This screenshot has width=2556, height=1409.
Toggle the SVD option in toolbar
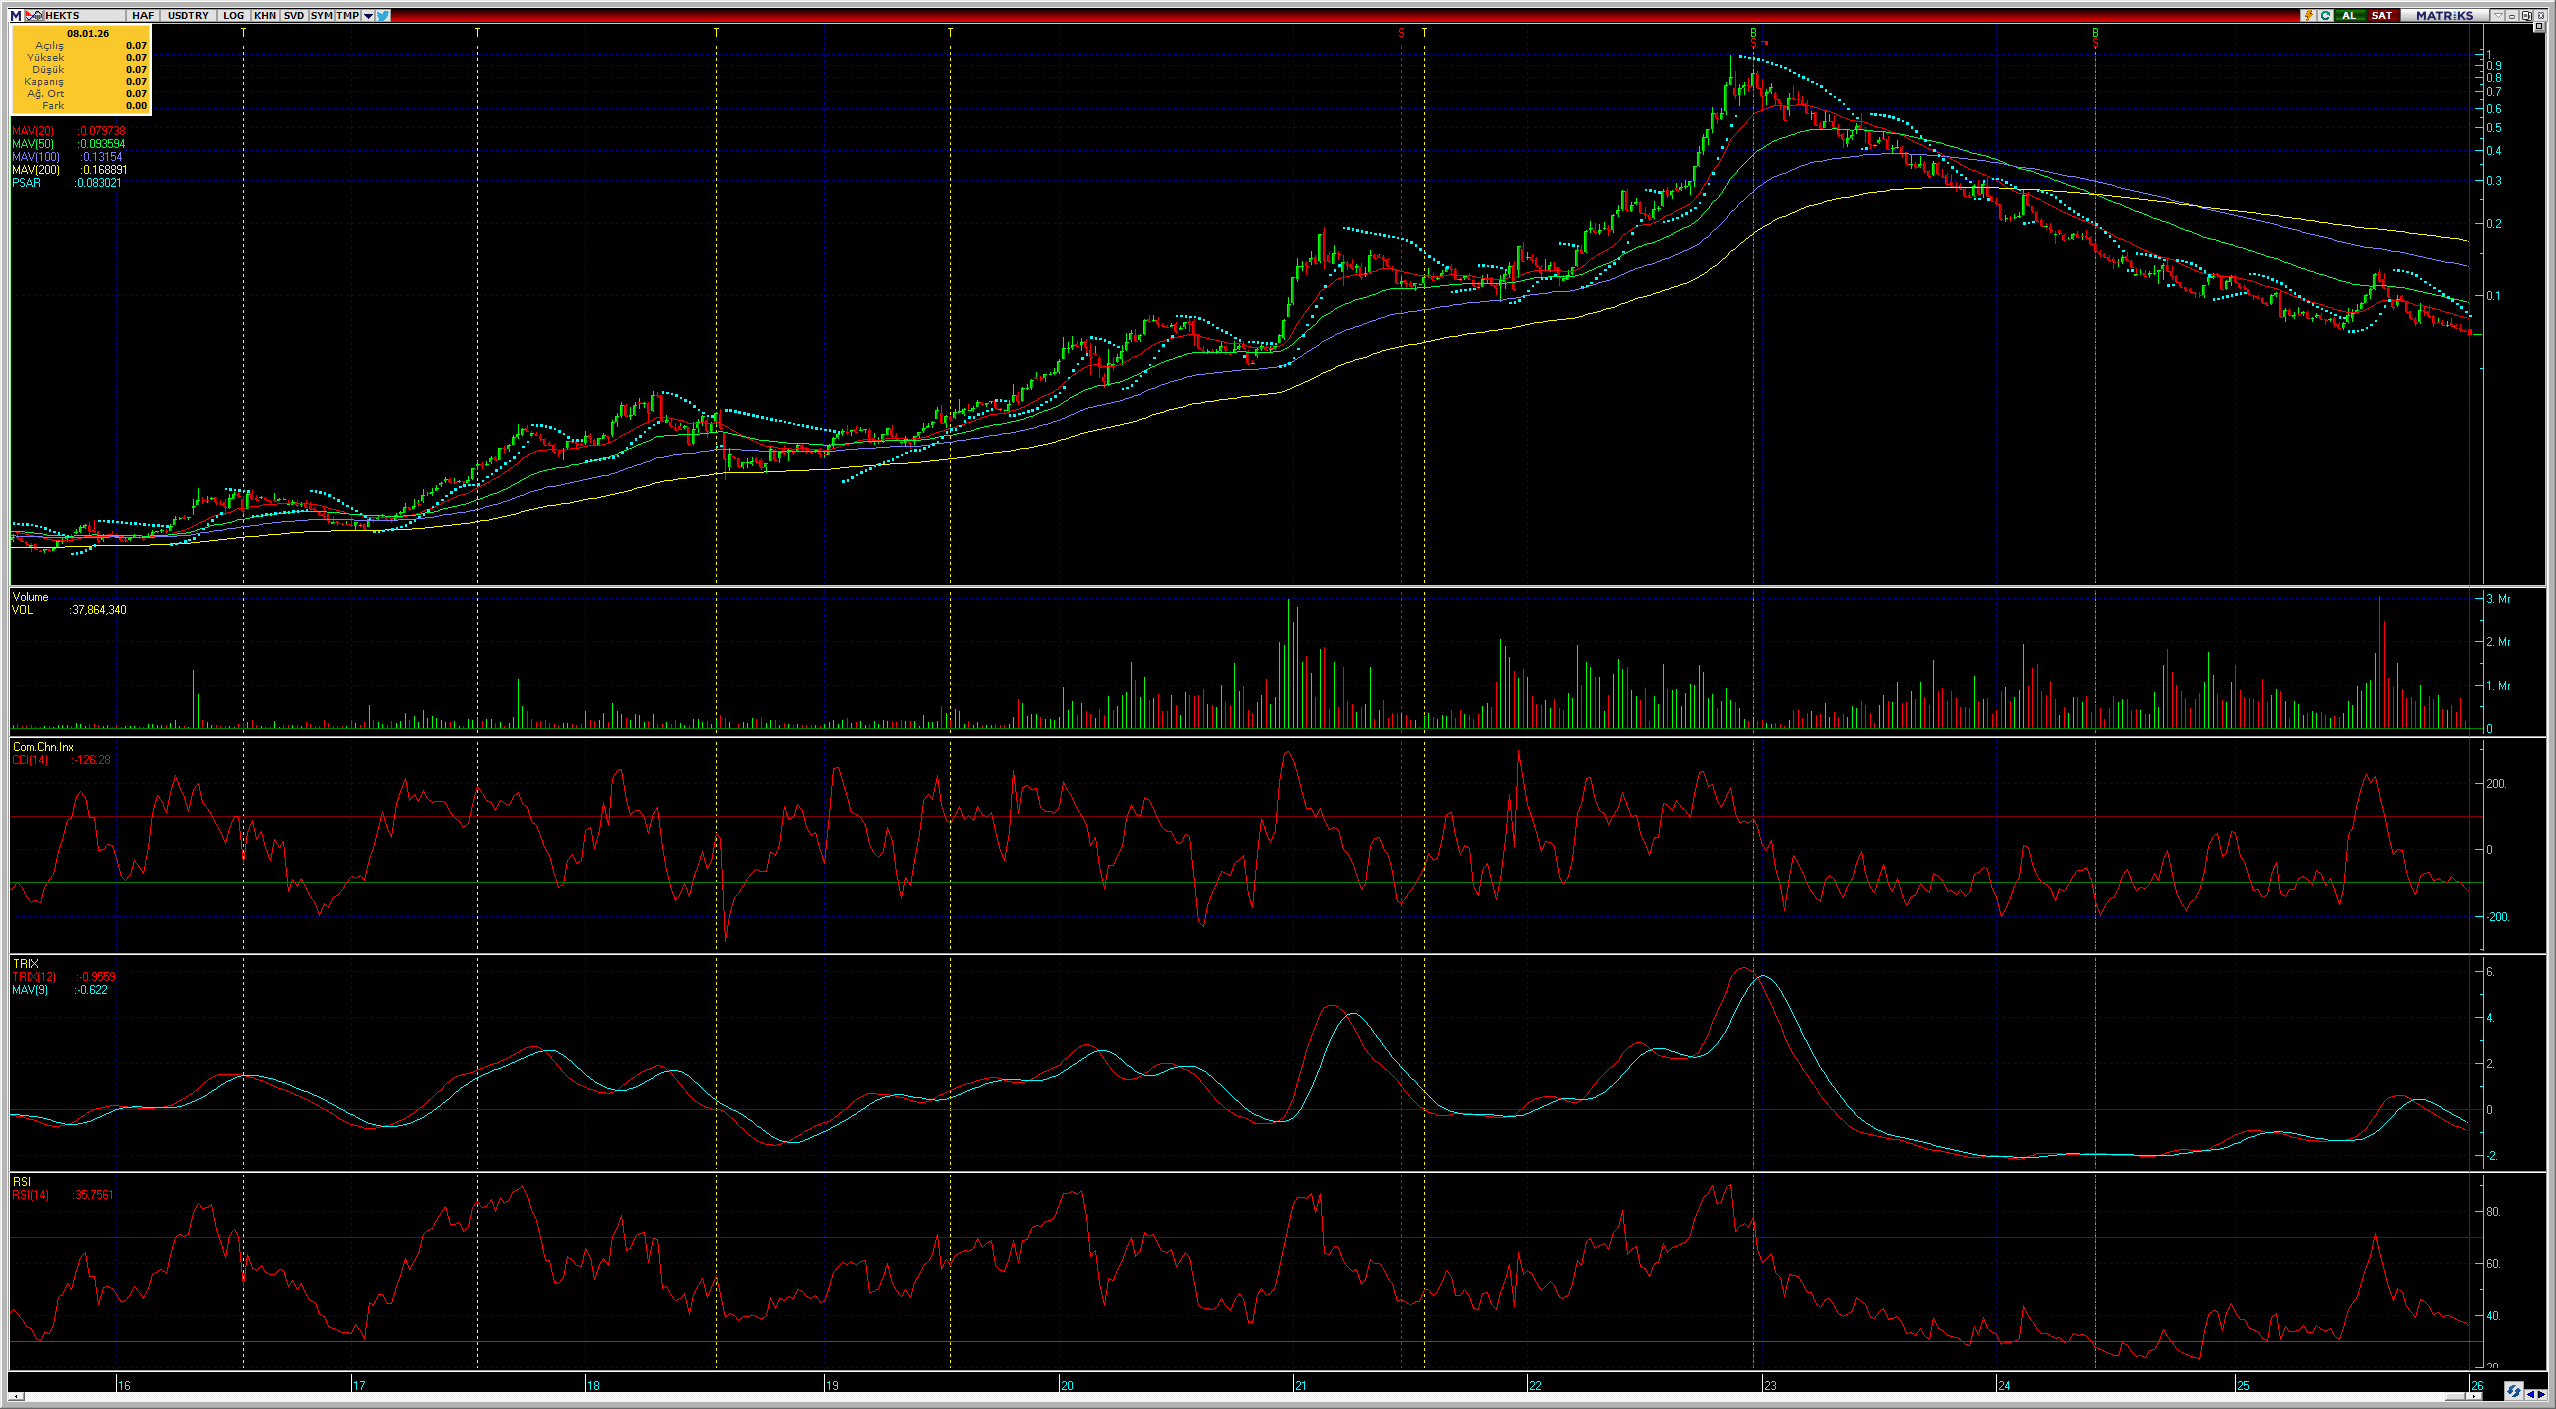pos(294,15)
